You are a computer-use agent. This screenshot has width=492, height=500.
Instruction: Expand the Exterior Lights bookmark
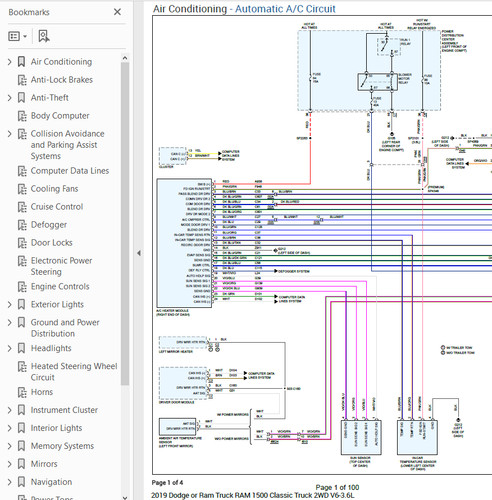9,305
